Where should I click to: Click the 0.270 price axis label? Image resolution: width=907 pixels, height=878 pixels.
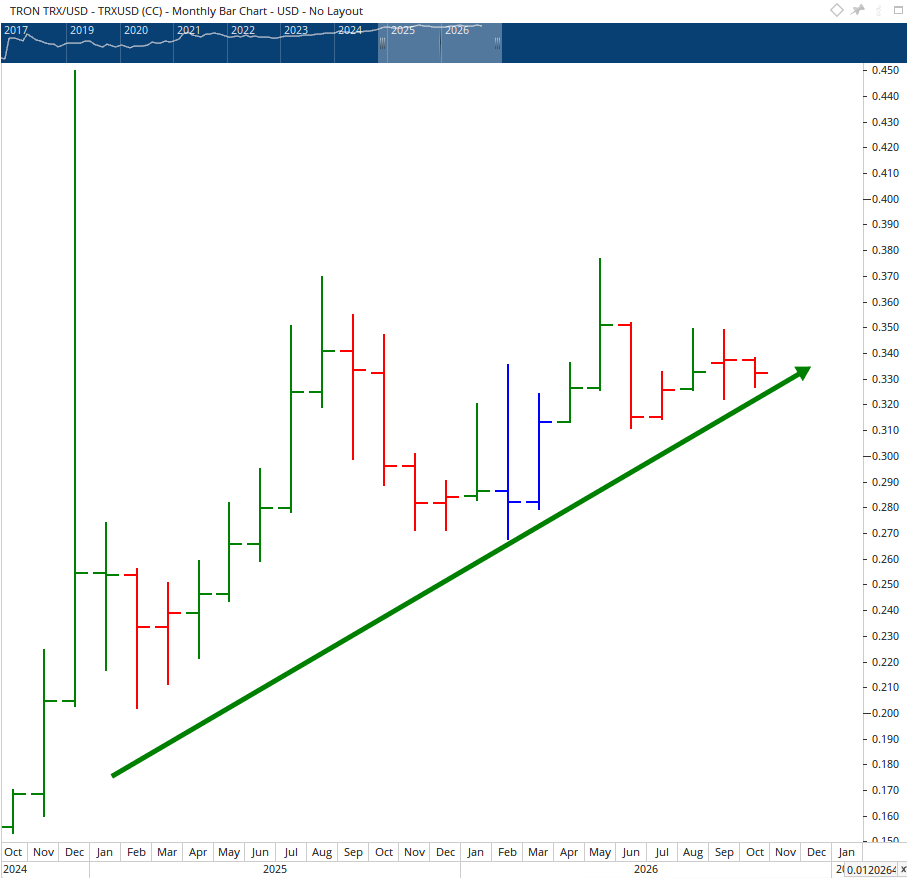click(885, 533)
